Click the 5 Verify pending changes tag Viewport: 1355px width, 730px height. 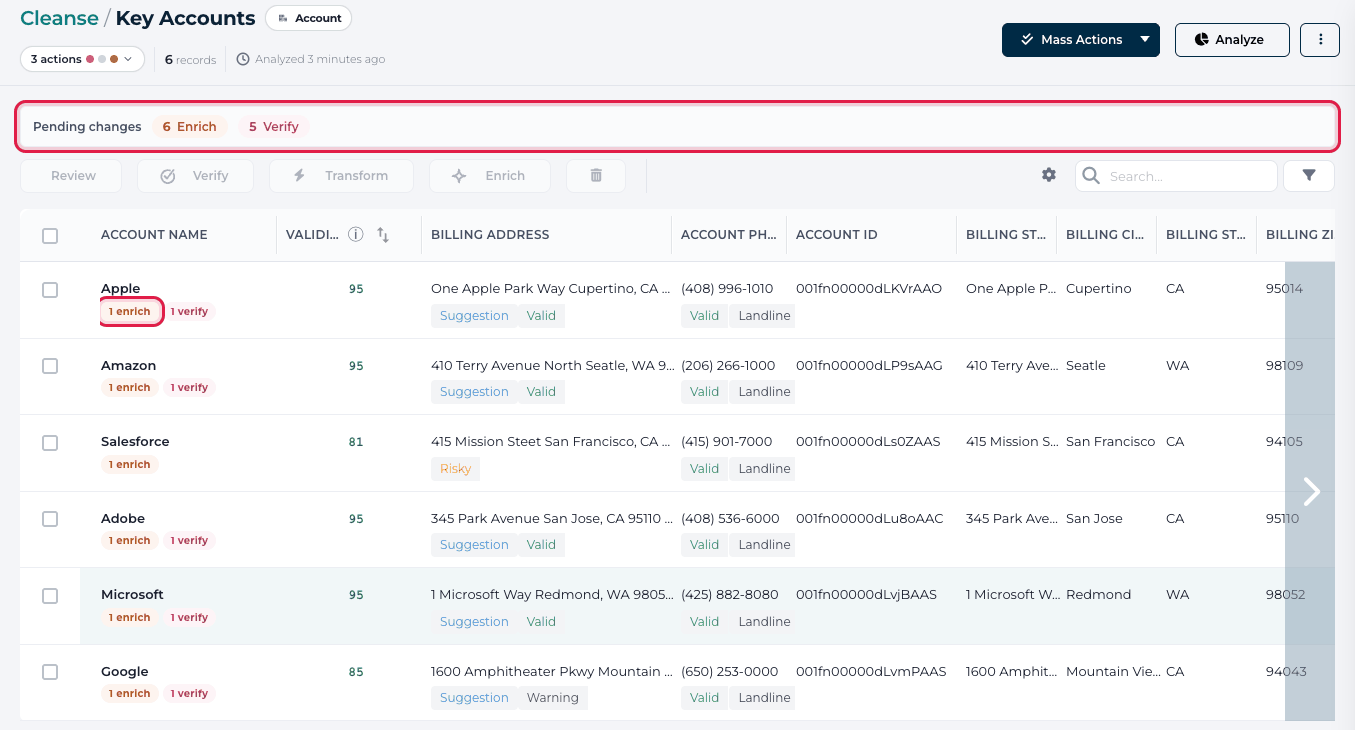click(x=274, y=127)
